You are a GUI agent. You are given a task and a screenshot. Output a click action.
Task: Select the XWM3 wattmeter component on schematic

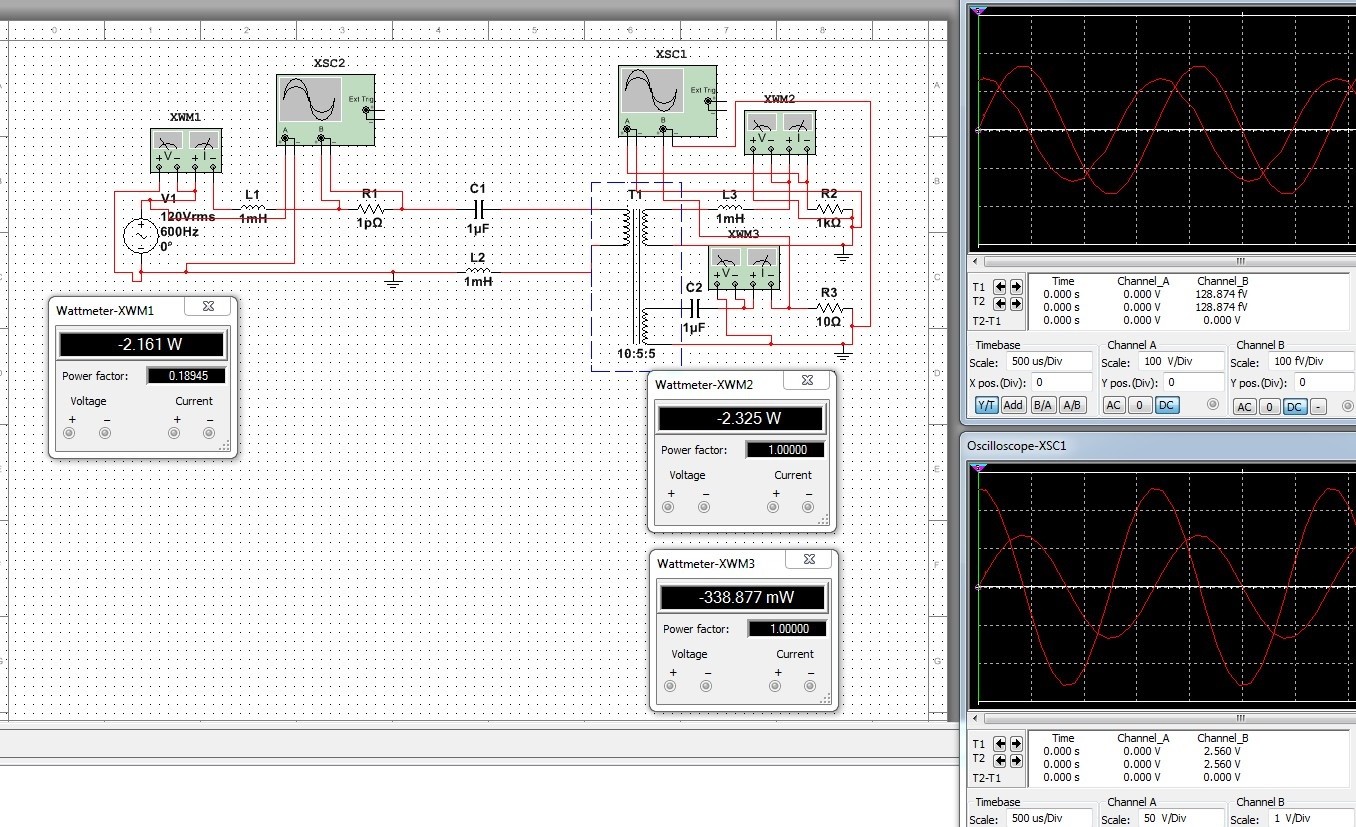pyautogui.click(x=745, y=267)
